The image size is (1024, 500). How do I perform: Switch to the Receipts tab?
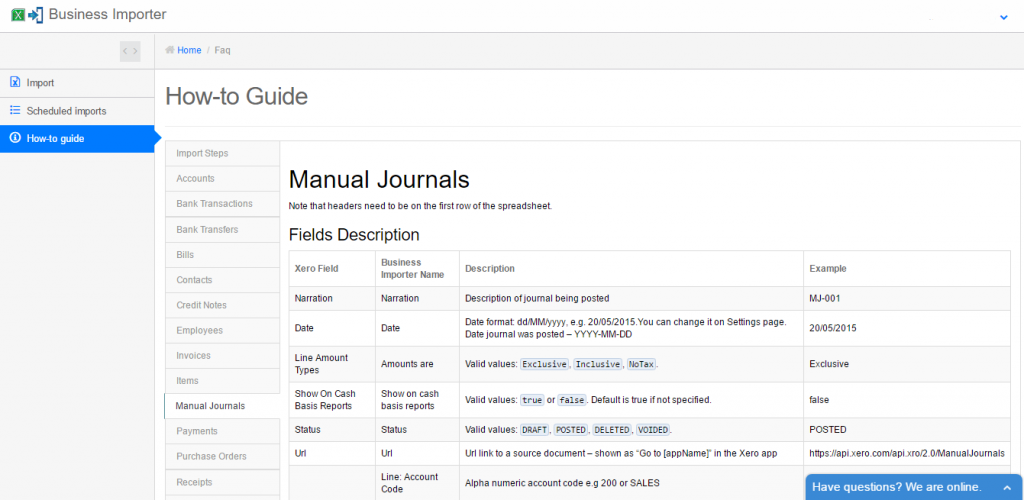click(x=222, y=482)
